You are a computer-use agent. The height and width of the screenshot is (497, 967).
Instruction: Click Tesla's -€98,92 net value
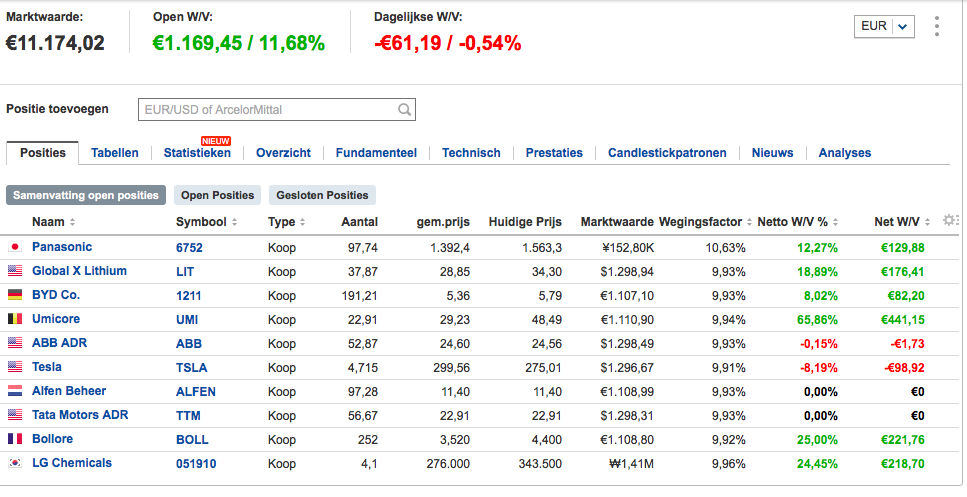pyautogui.click(x=904, y=368)
